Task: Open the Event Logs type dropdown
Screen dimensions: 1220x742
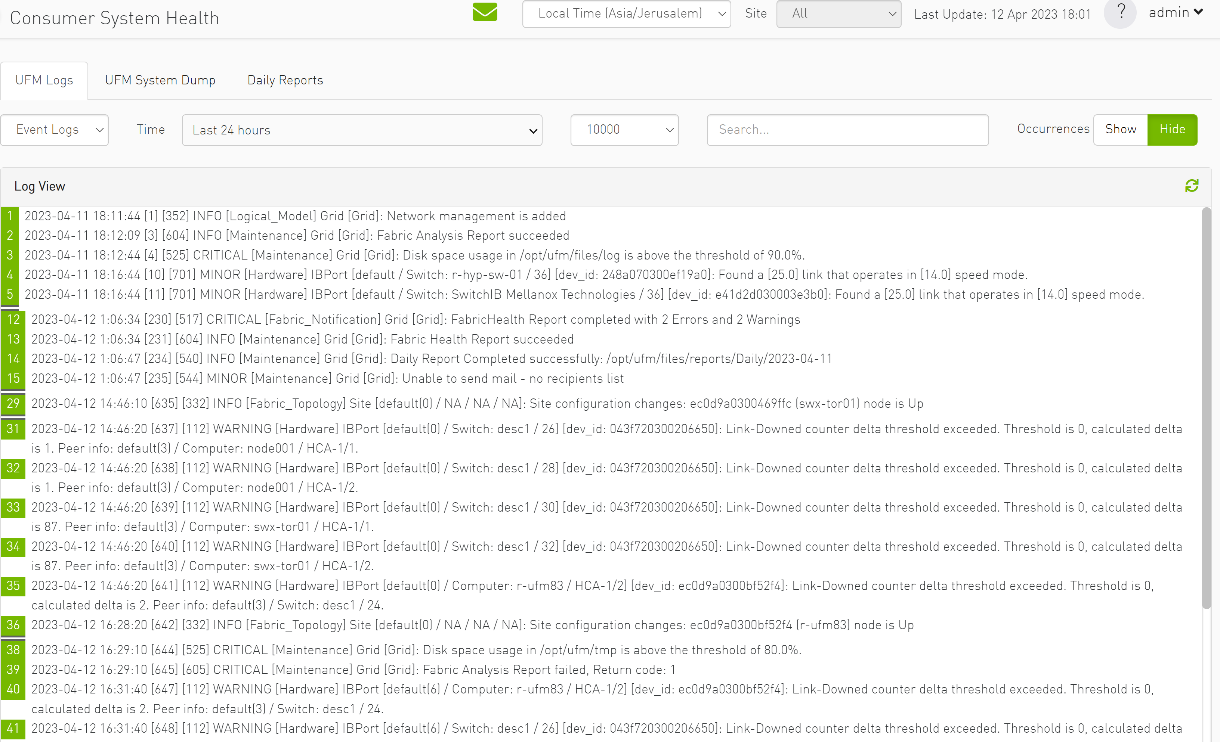Action: (55, 130)
